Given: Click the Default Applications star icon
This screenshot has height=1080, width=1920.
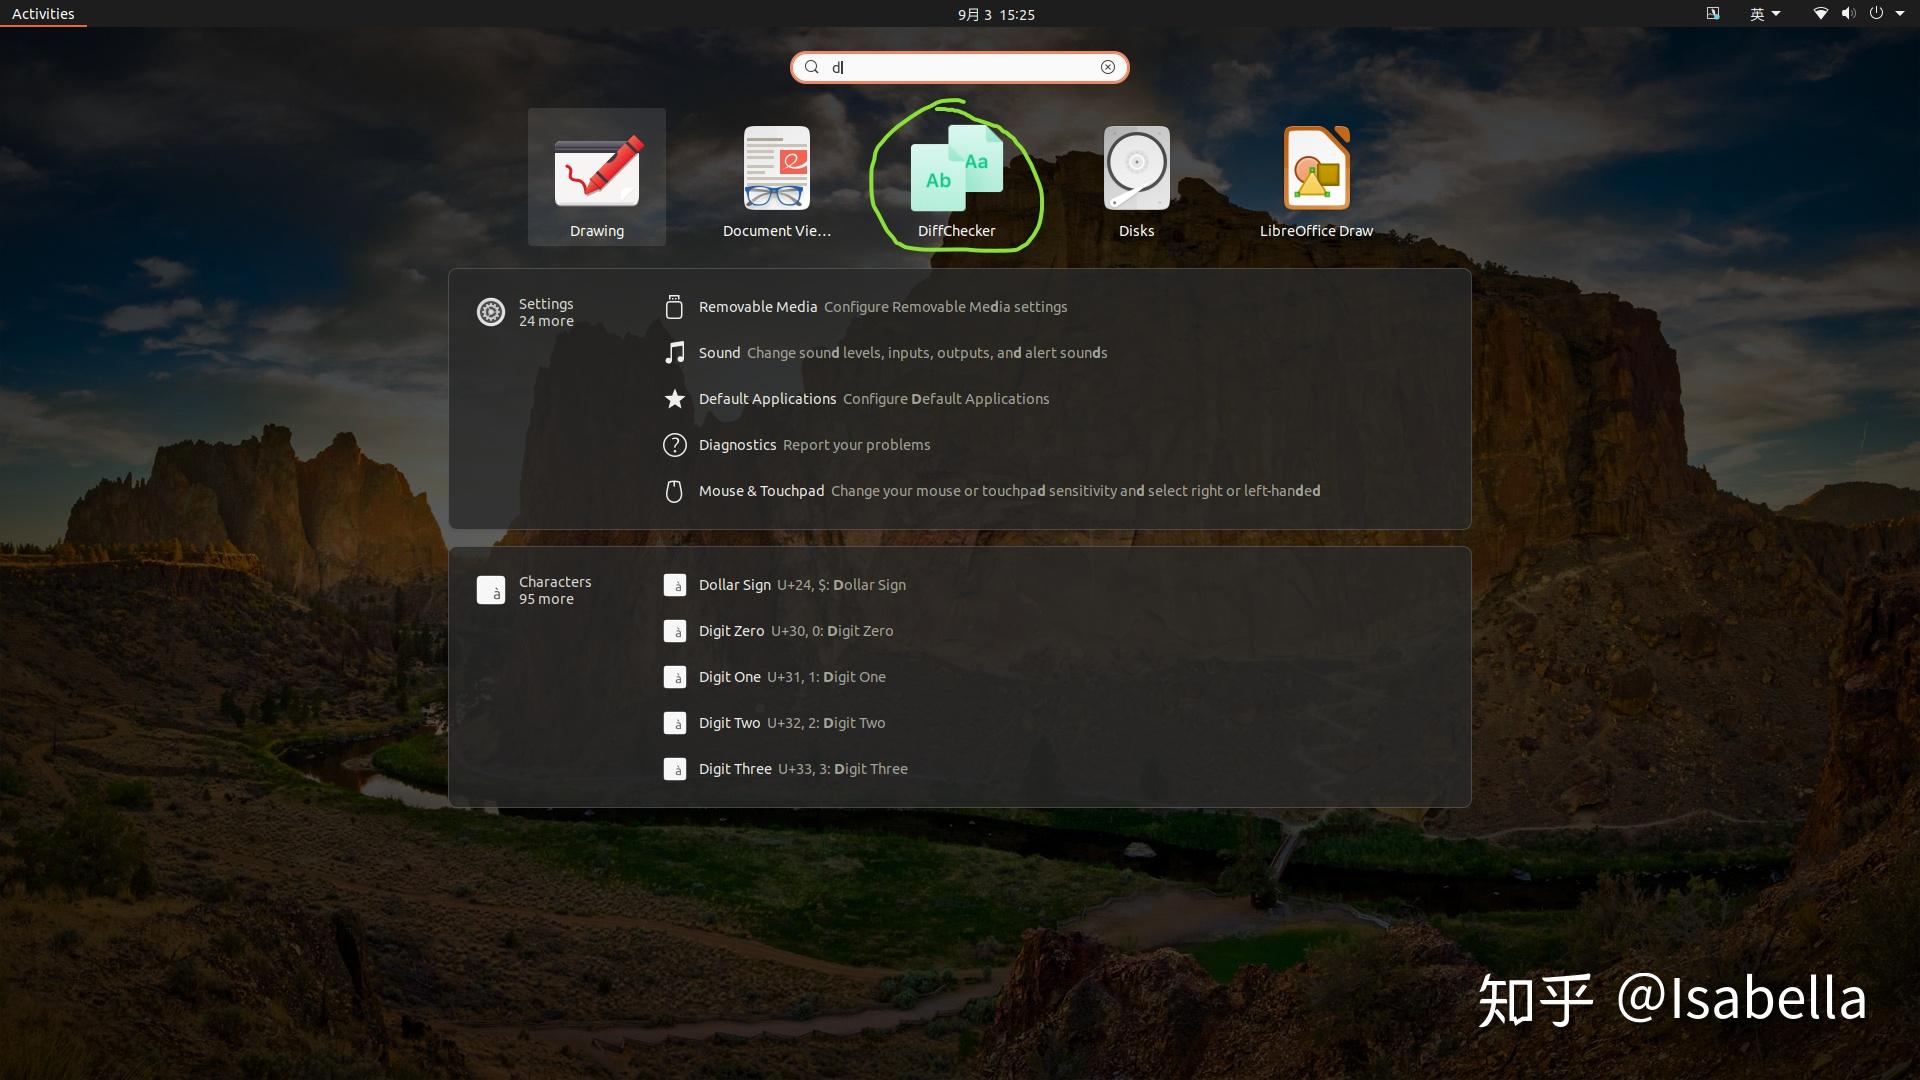Looking at the screenshot, I should [675, 399].
